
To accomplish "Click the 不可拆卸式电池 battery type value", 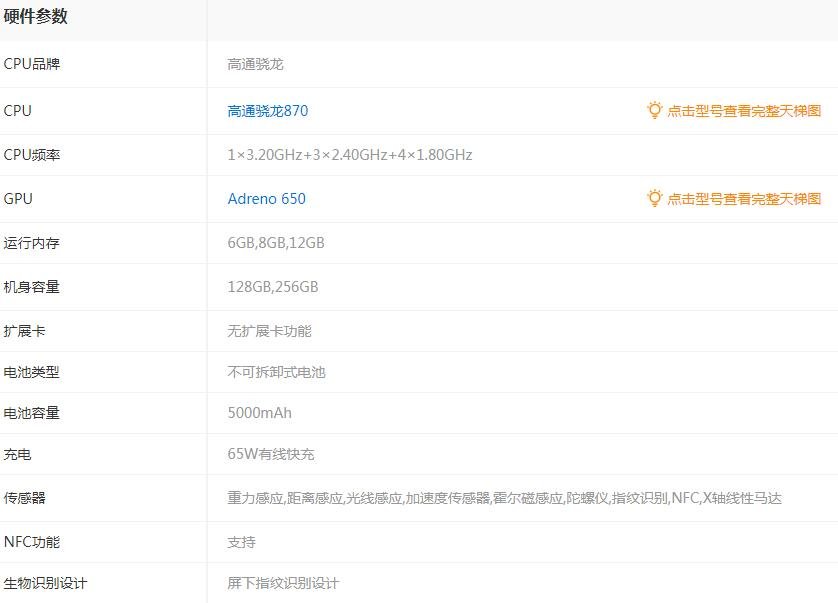I will click(276, 372).
